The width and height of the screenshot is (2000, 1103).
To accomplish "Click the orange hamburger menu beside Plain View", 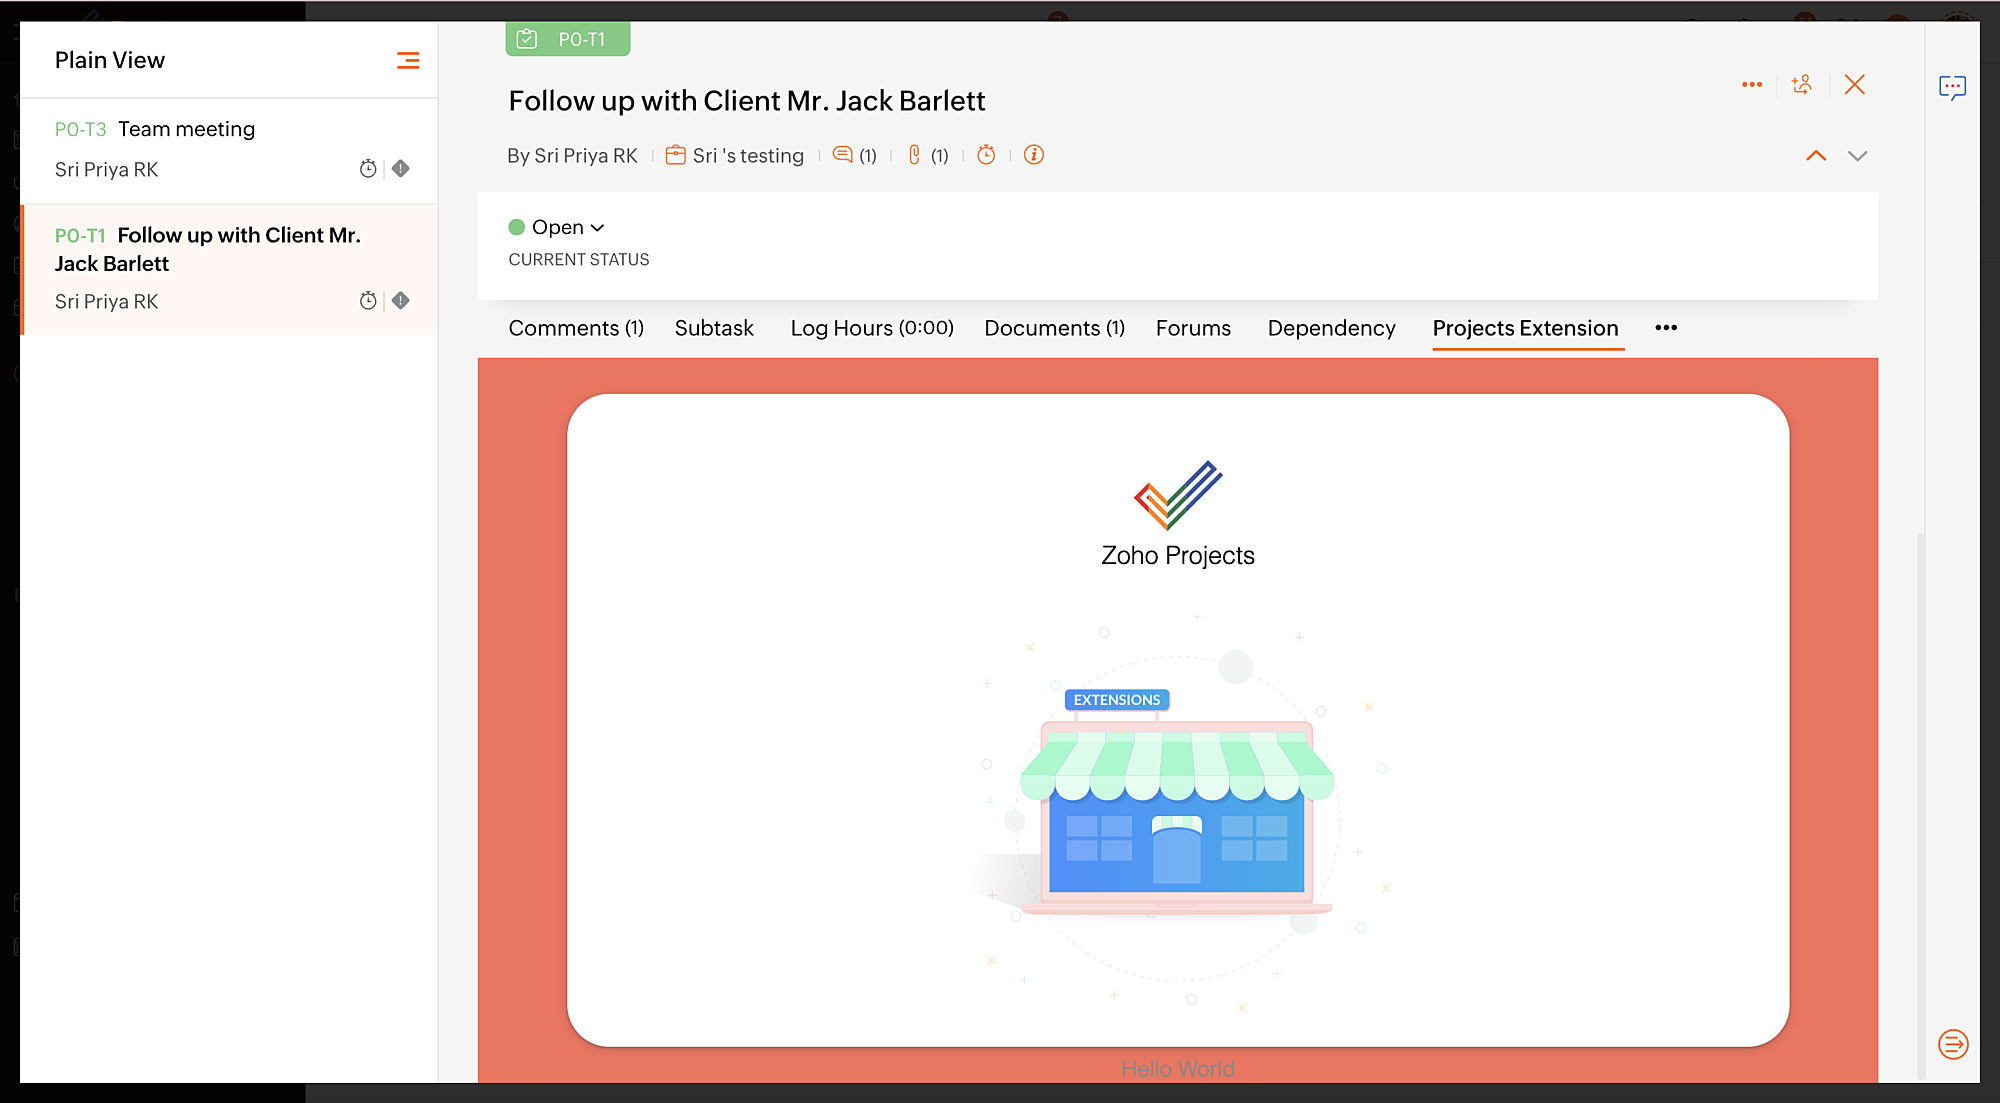I will 408,61.
